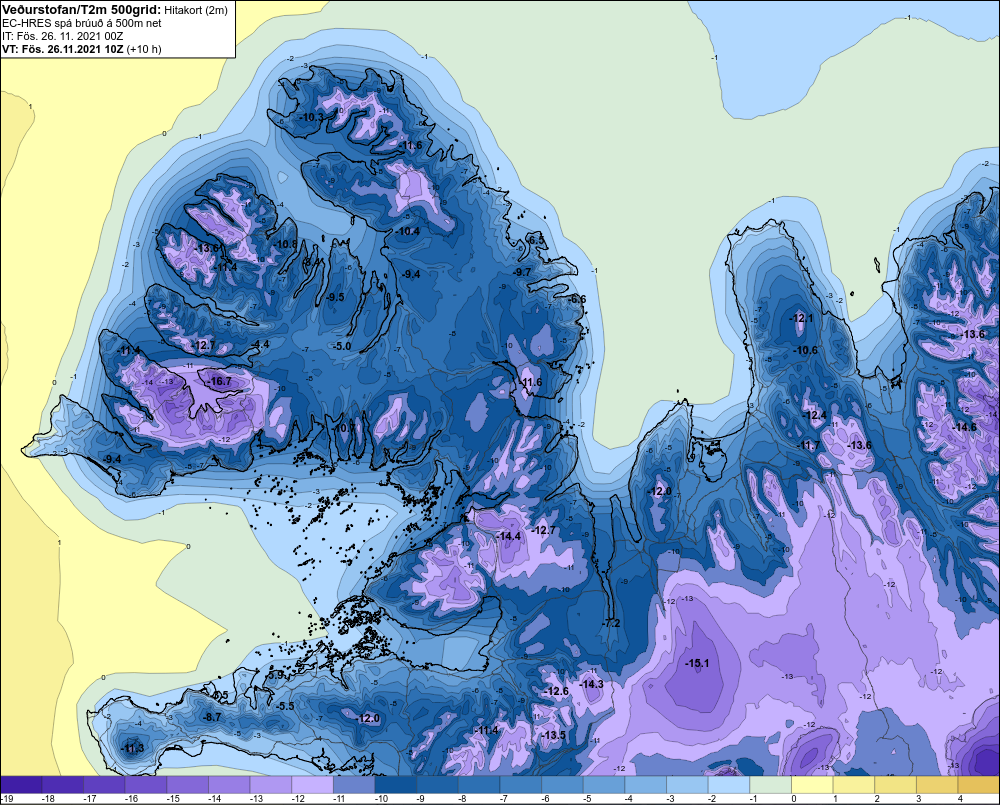
Task: Click the -12.6 temperature reading
Action: click(556, 691)
